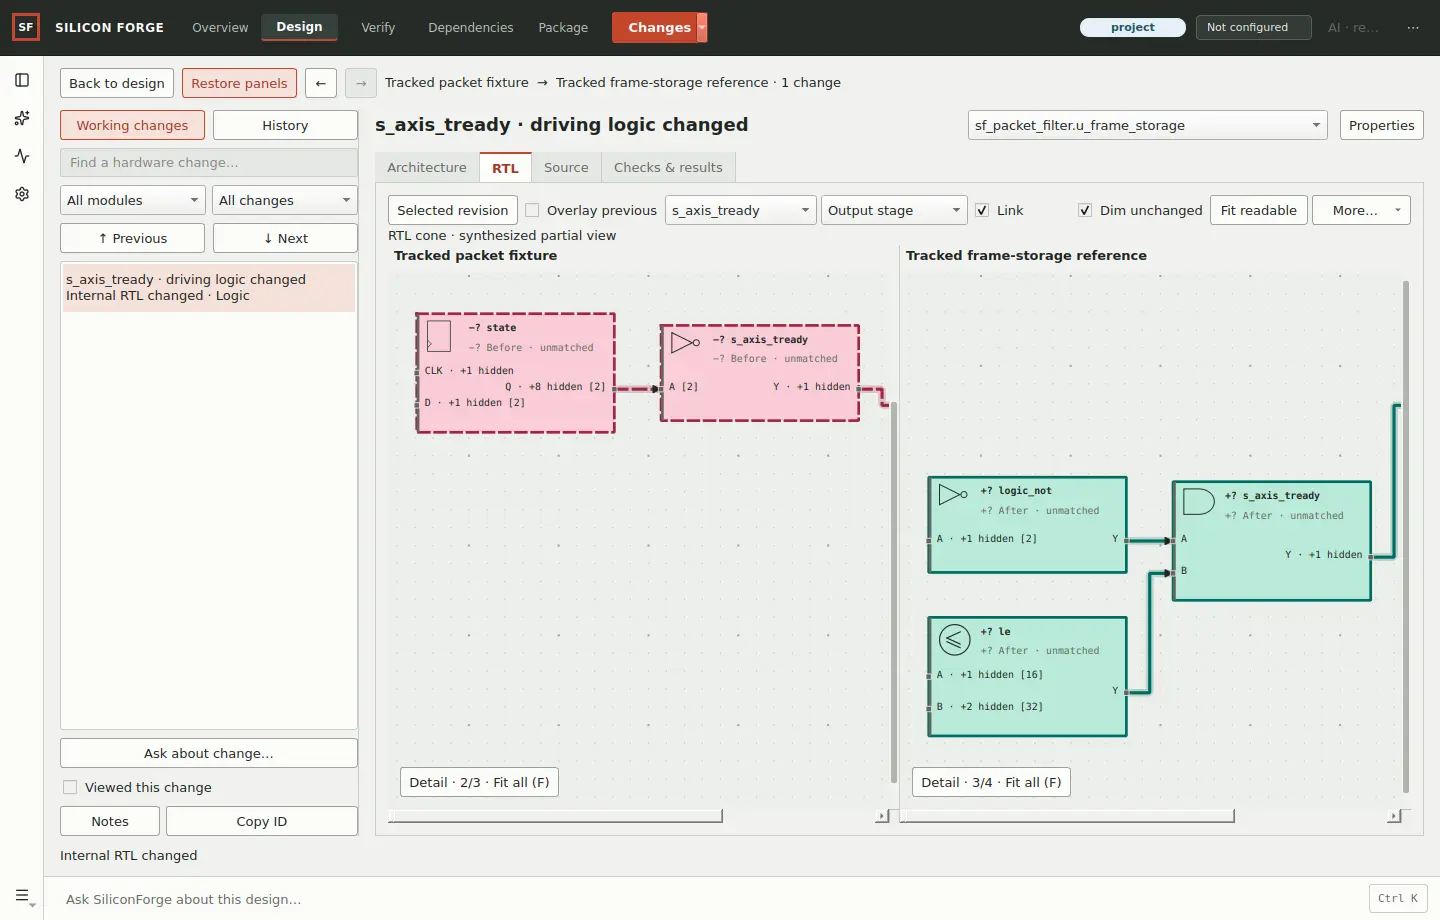Click Fit readable button
The width and height of the screenshot is (1440, 920).
pyautogui.click(x=1259, y=210)
